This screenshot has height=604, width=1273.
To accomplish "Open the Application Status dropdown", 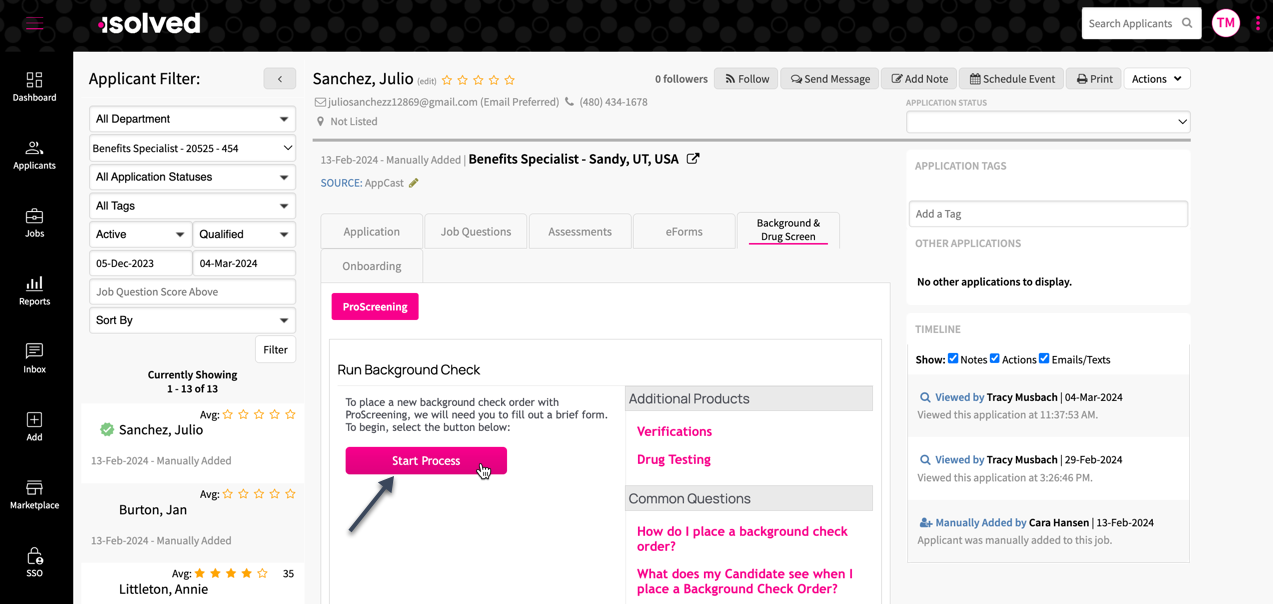I will pyautogui.click(x=1047, y=122).
